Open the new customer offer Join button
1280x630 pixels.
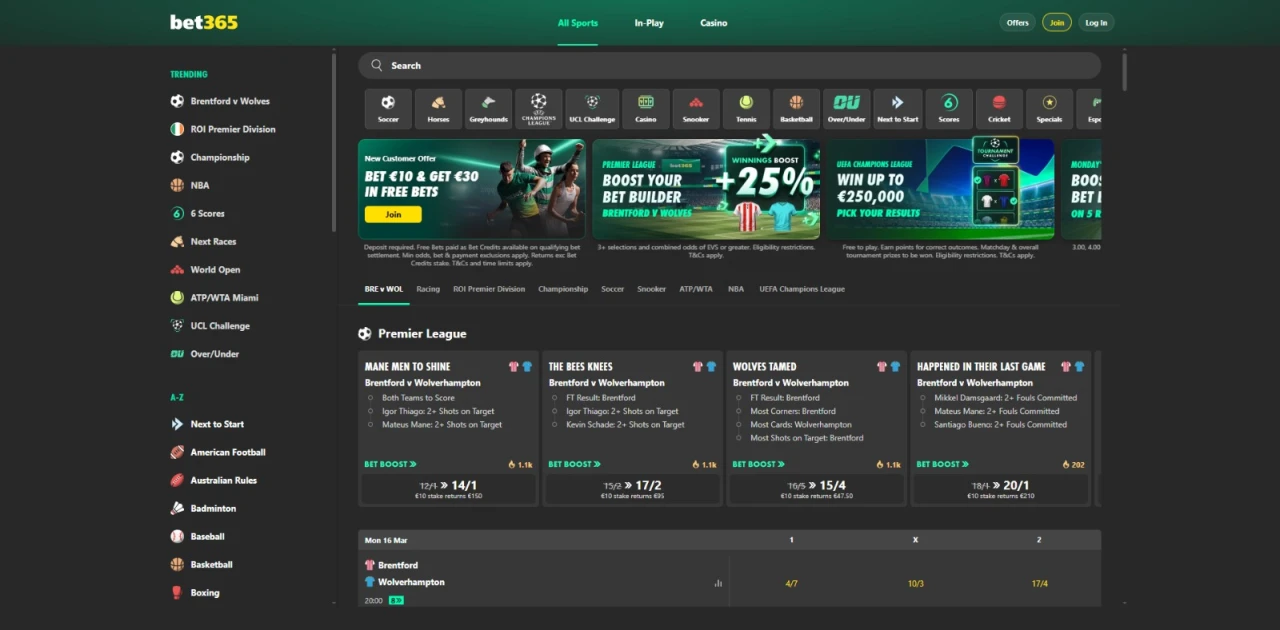pyautogui.click(x=392, y=214)
